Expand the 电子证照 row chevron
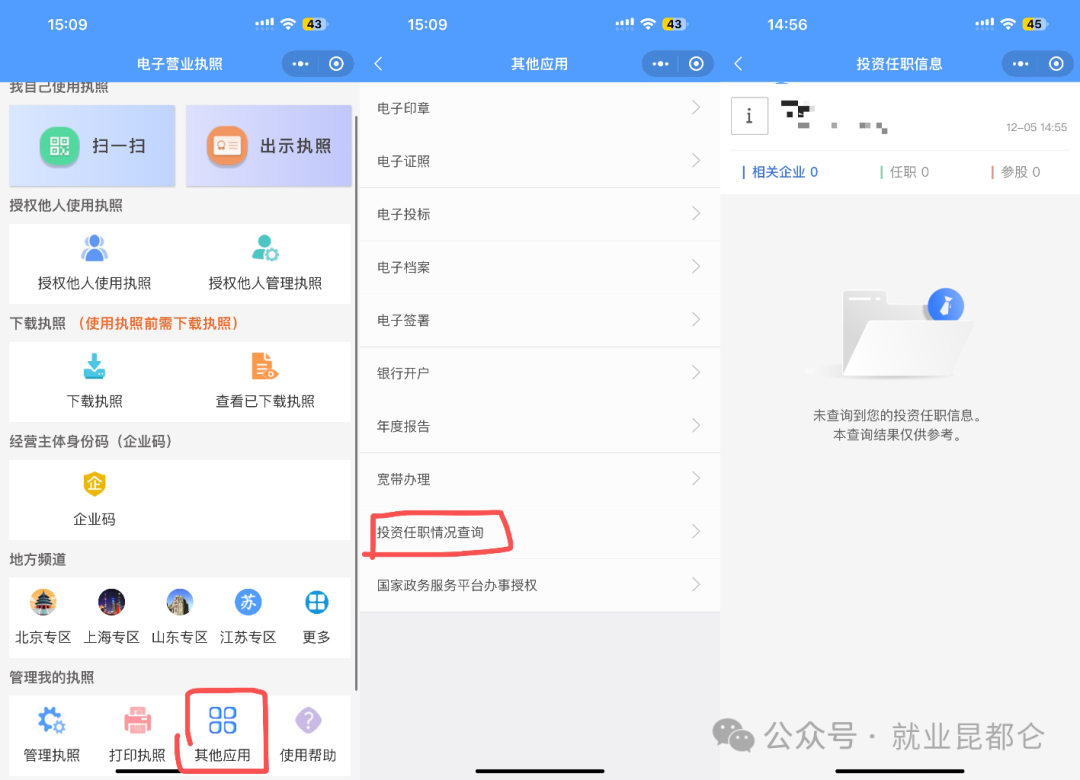Image resolution: width=1080 pixels, height=780 pixels. 696,161
